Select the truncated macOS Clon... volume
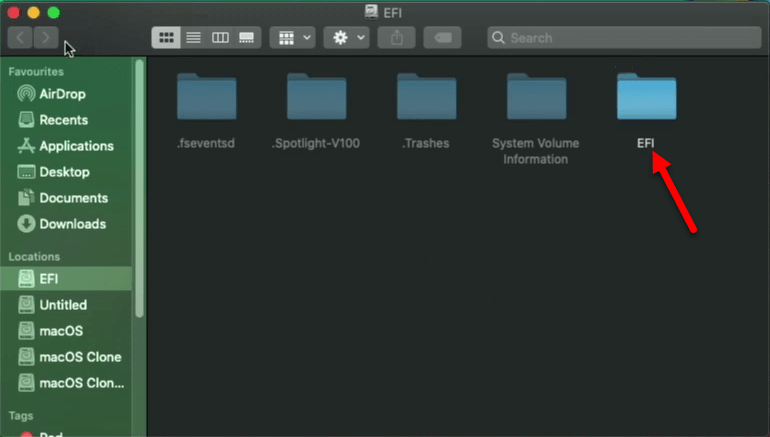Image resolution: width=770 pixels, height=437 pixels. pos(66,382)
